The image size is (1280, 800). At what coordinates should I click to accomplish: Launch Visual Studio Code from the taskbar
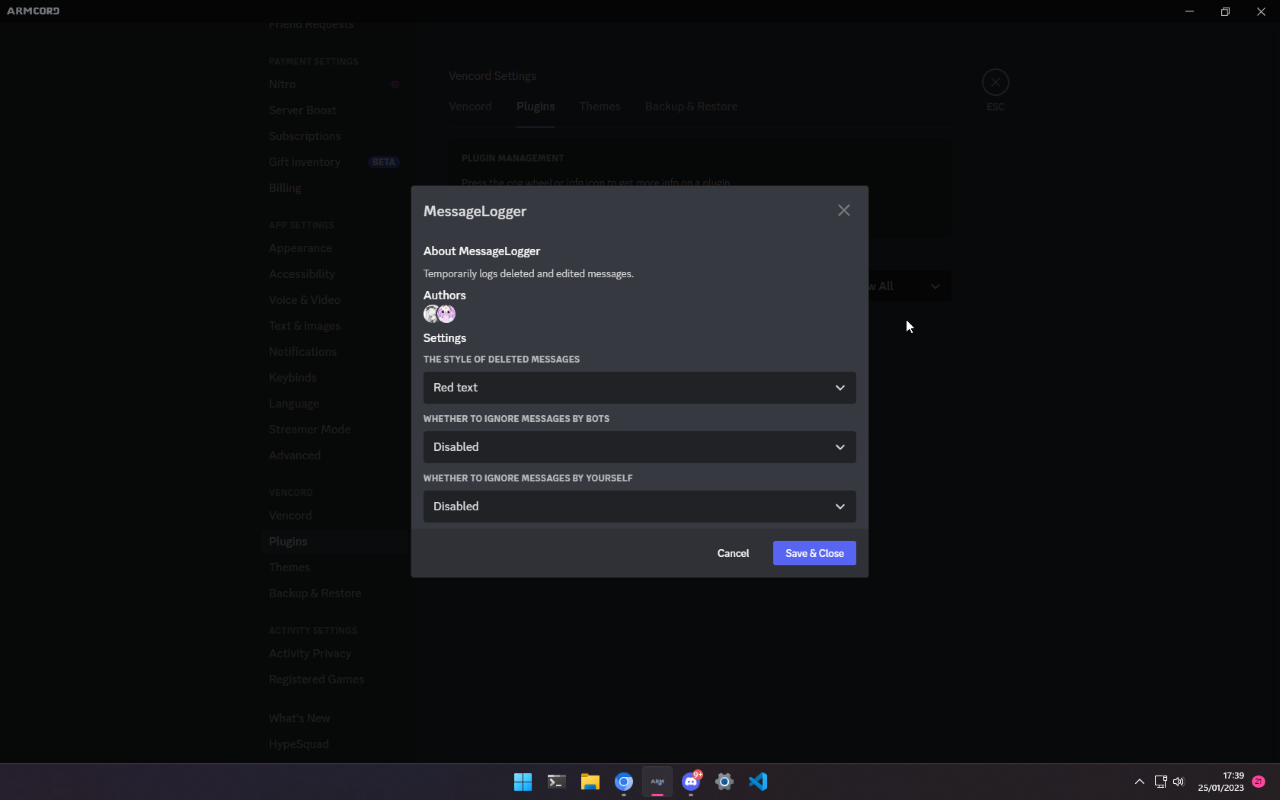(x=757, y=782)
